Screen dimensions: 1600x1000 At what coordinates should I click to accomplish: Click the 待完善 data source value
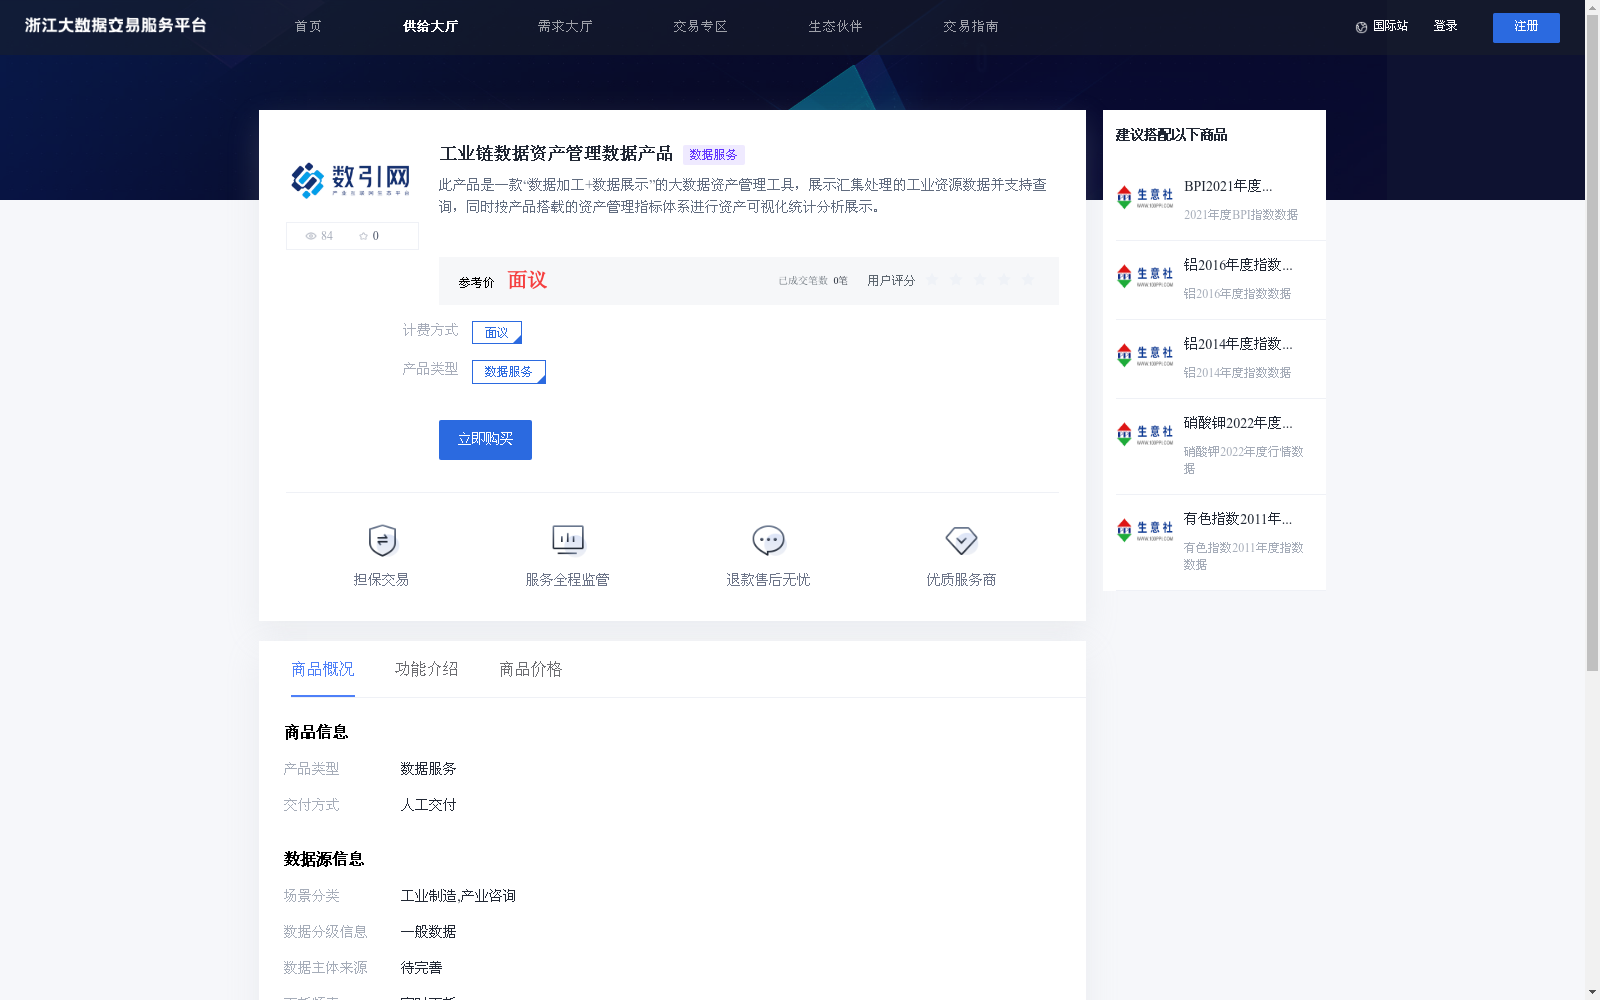click(421, 968)
